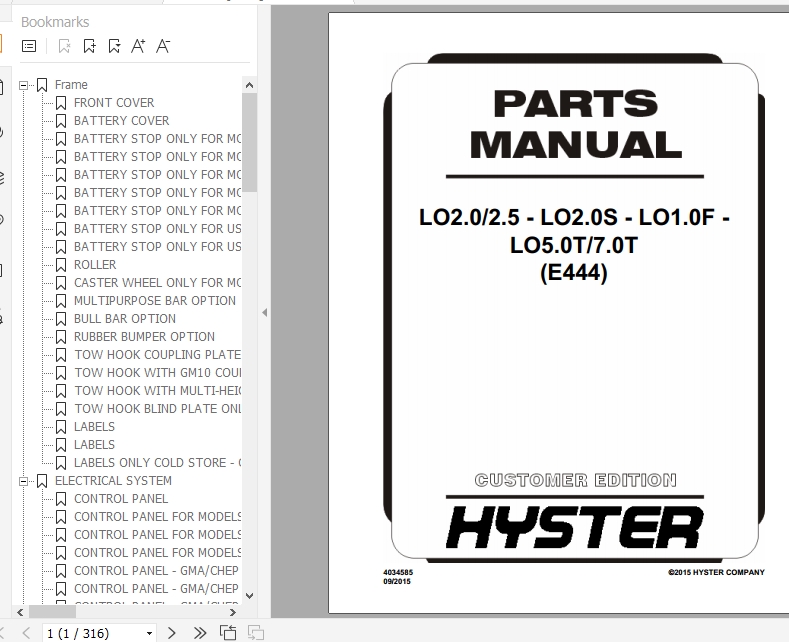Click the document number 4034585

click(x=398, y=573)
